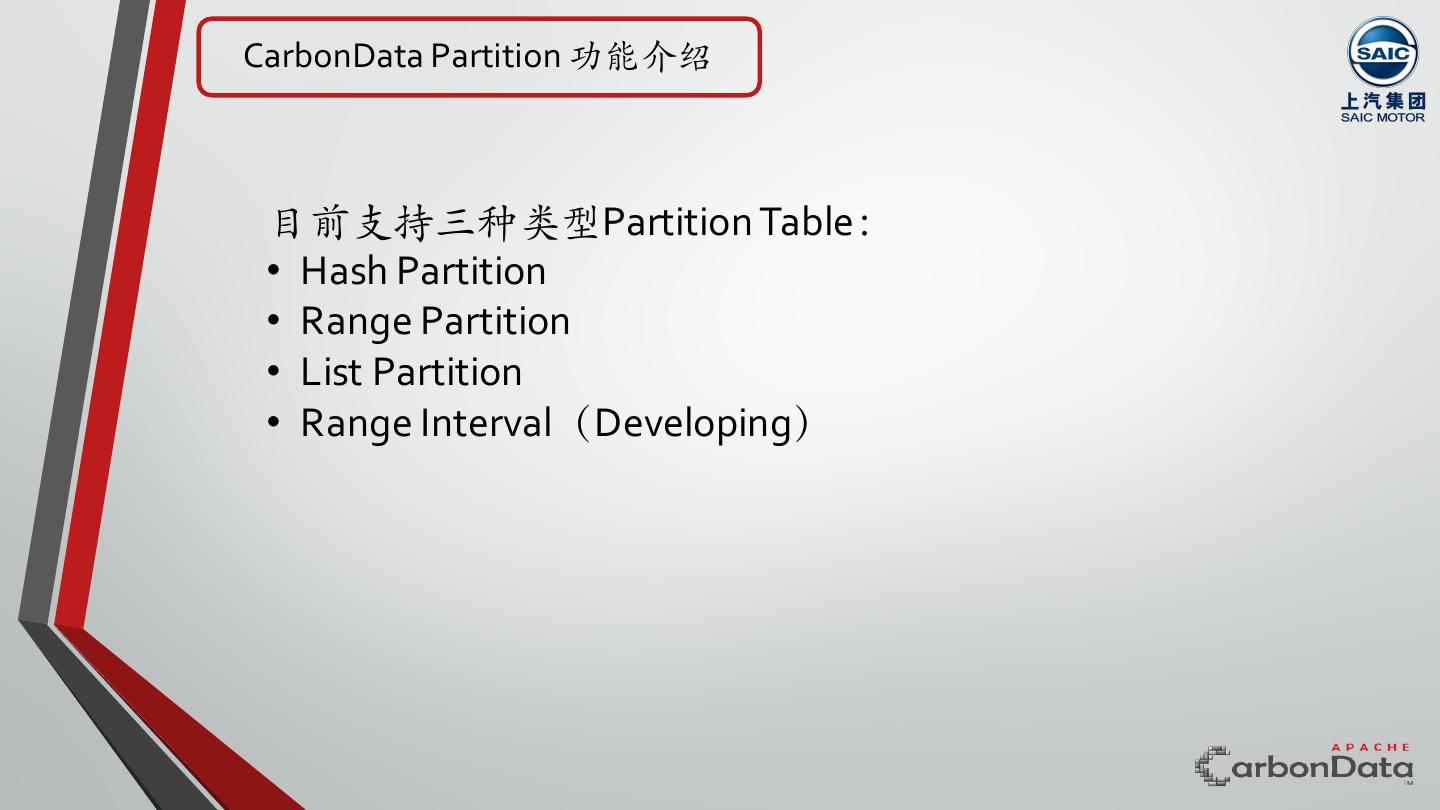Select the Hash Partition bullet text
Screen dimensions: 1440x810
tap(423, 271)
